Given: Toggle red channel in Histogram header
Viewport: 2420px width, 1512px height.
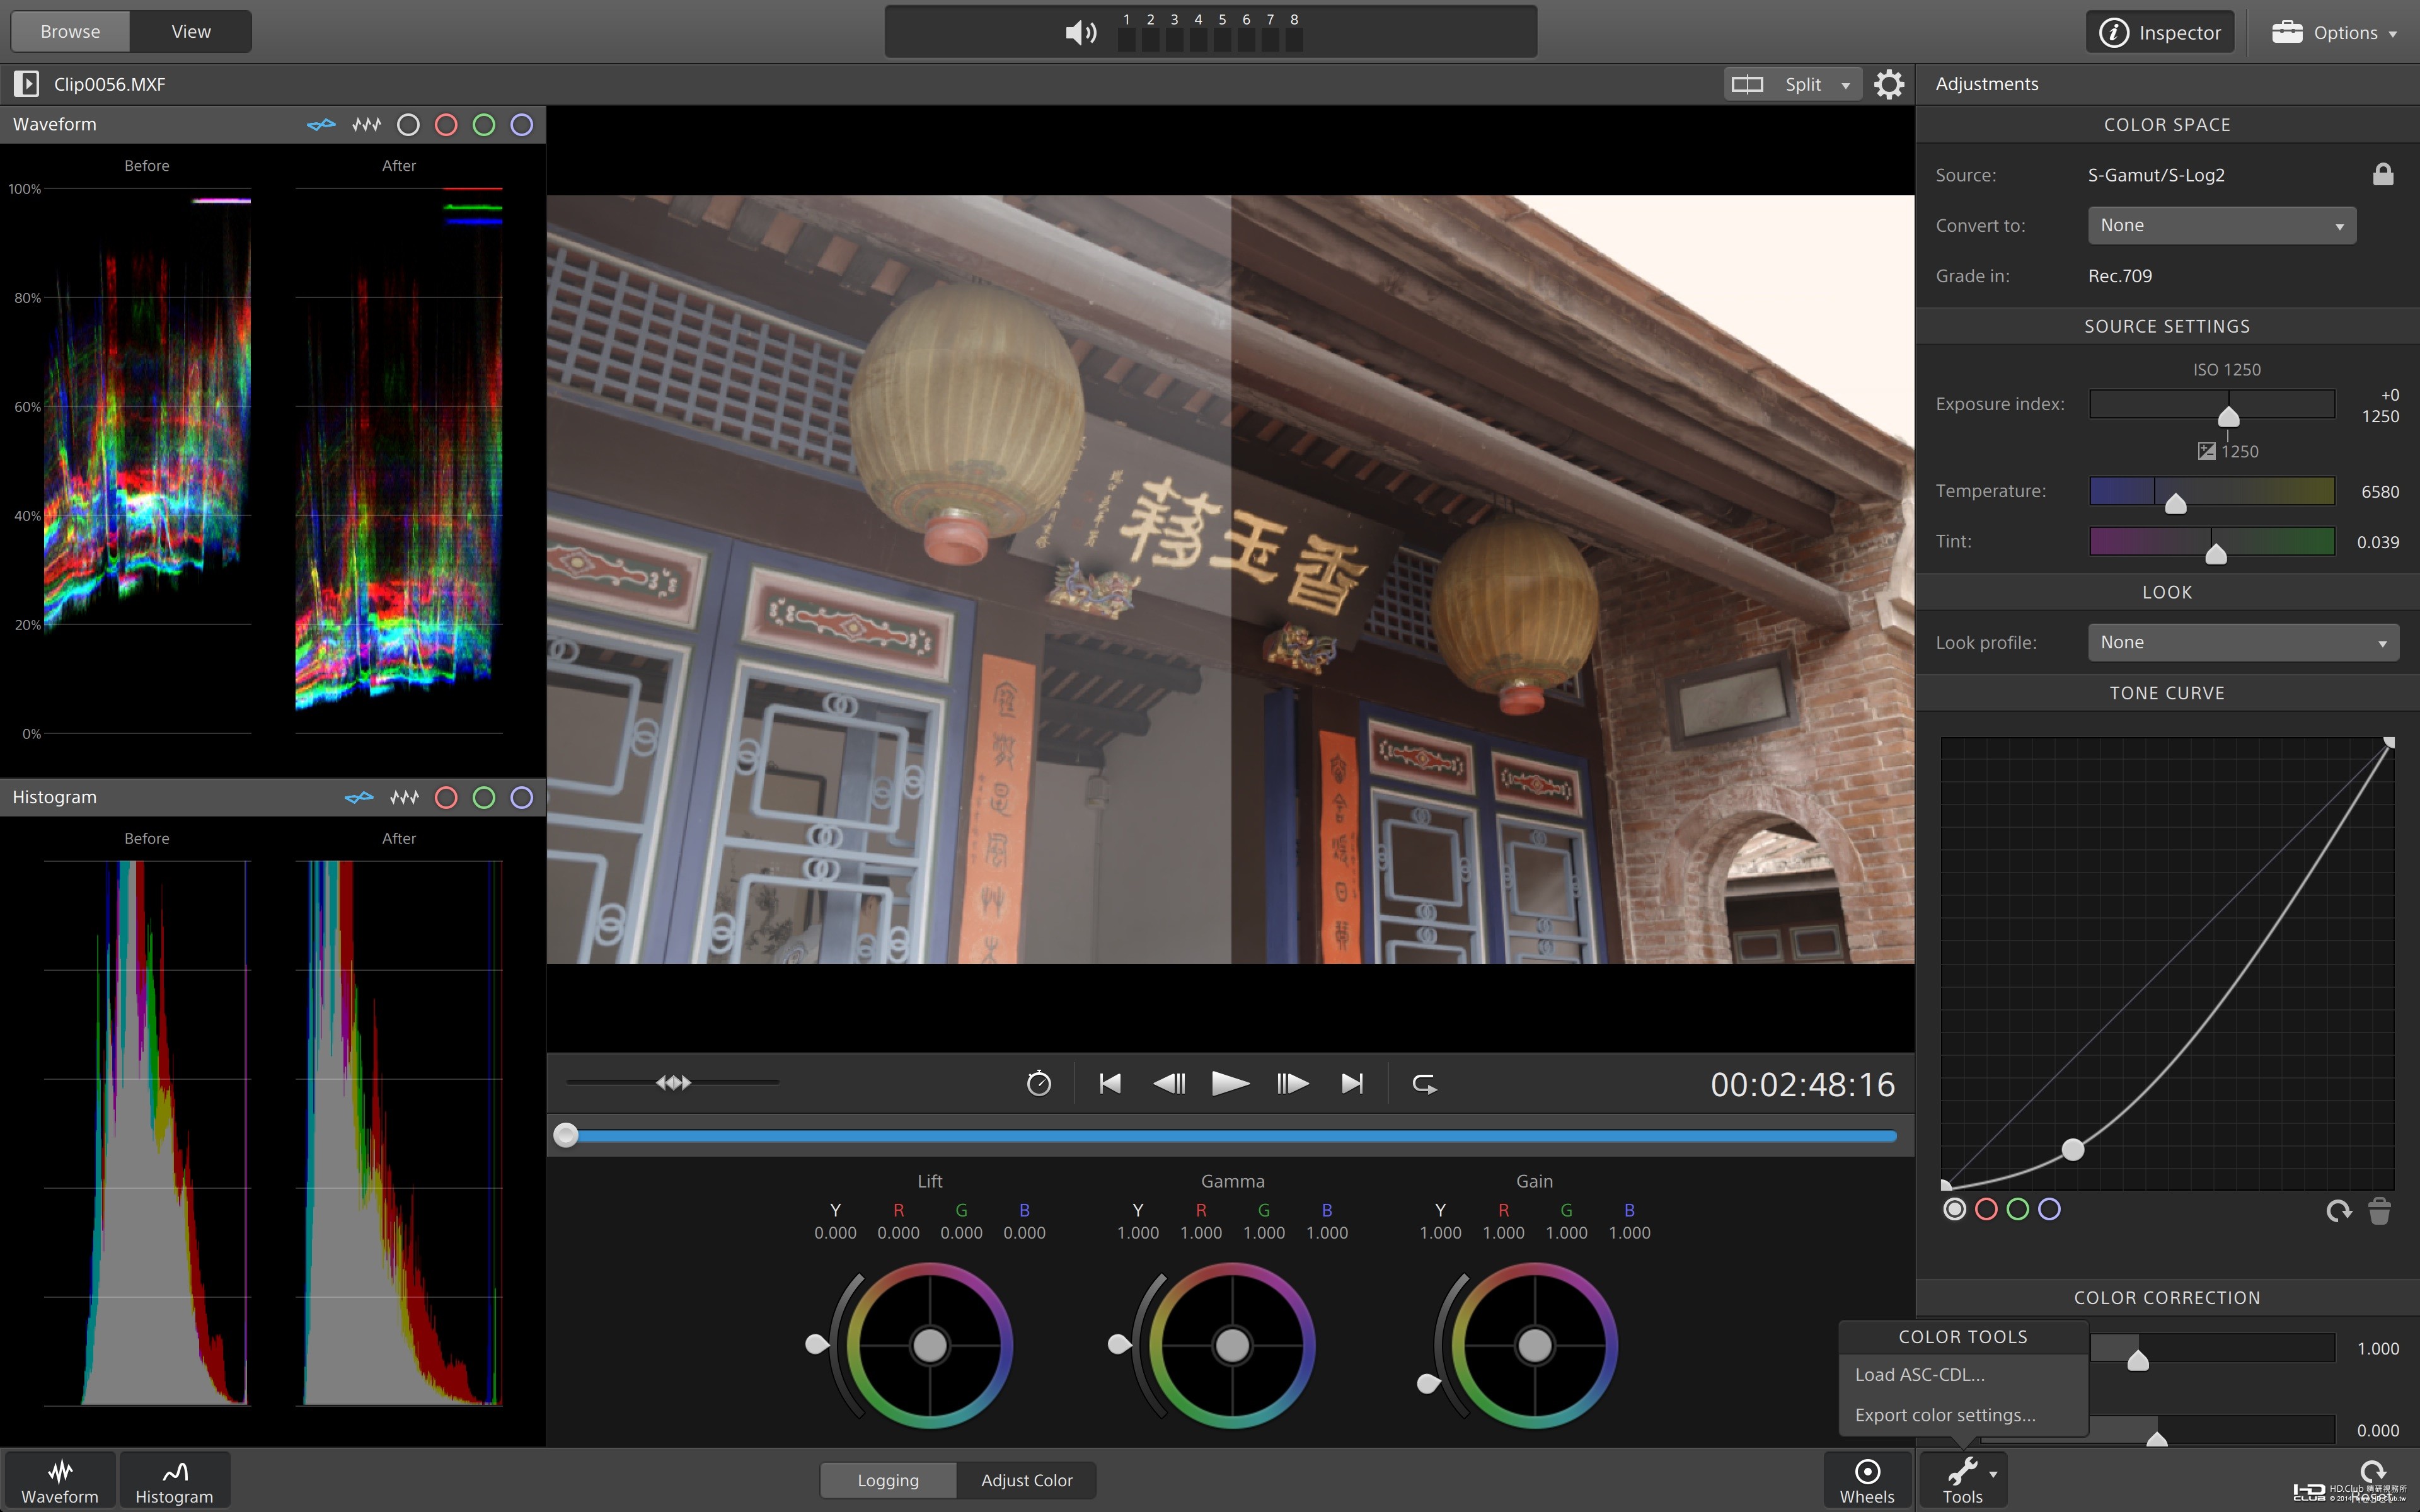Looking at the screenshot, I should click(x=446, y=798).
